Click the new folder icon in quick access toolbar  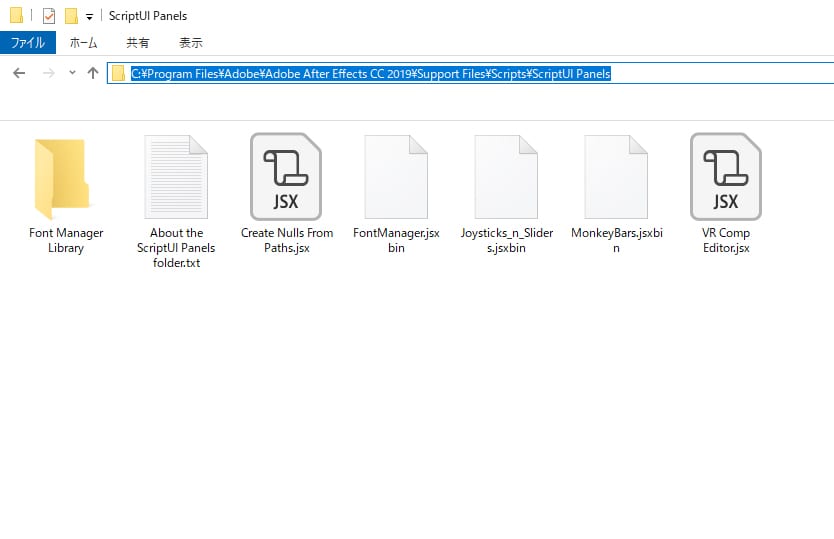point(71,16)
